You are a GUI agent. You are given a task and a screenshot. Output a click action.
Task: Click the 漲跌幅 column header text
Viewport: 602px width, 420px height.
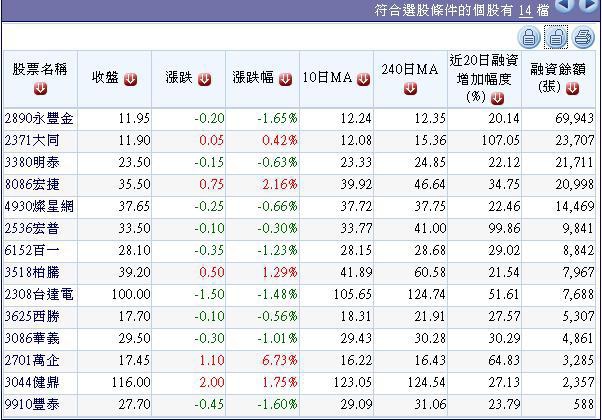click(253, 78)
